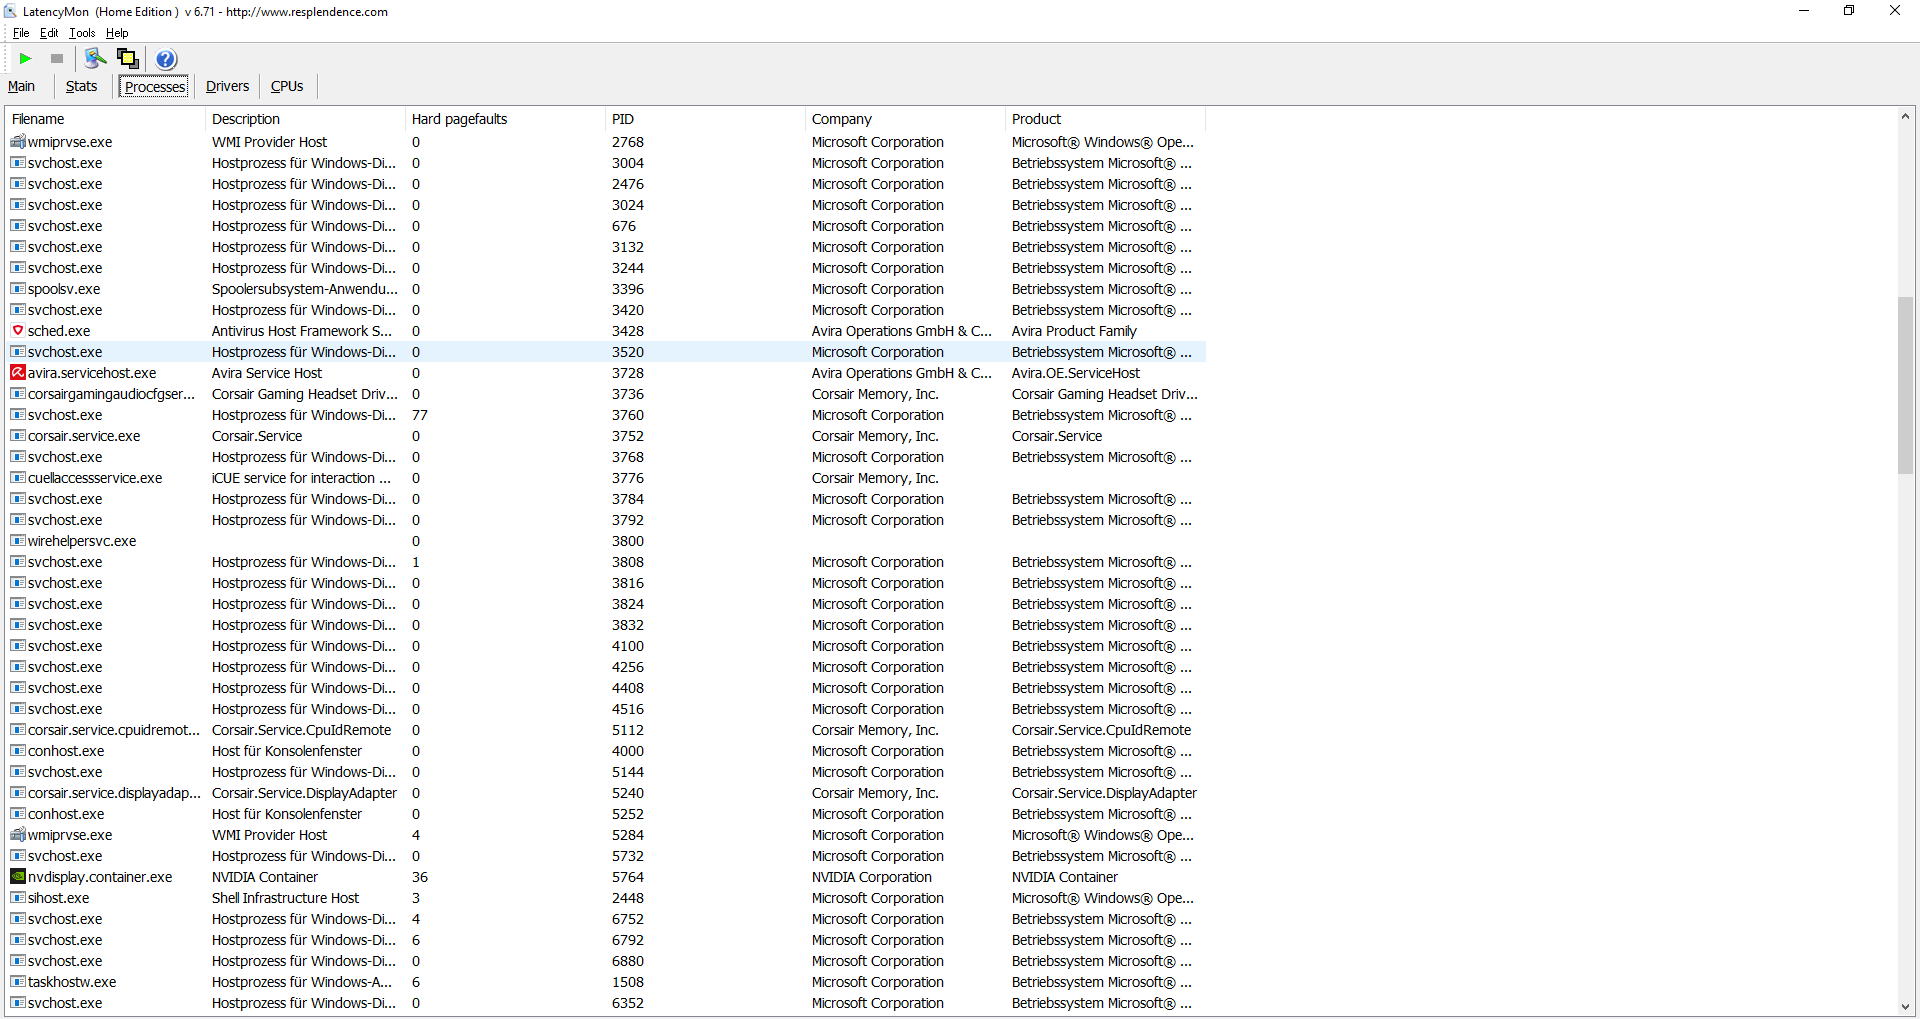
Task: Switch to the Stats tab
Action: click(x=82, y=86)
